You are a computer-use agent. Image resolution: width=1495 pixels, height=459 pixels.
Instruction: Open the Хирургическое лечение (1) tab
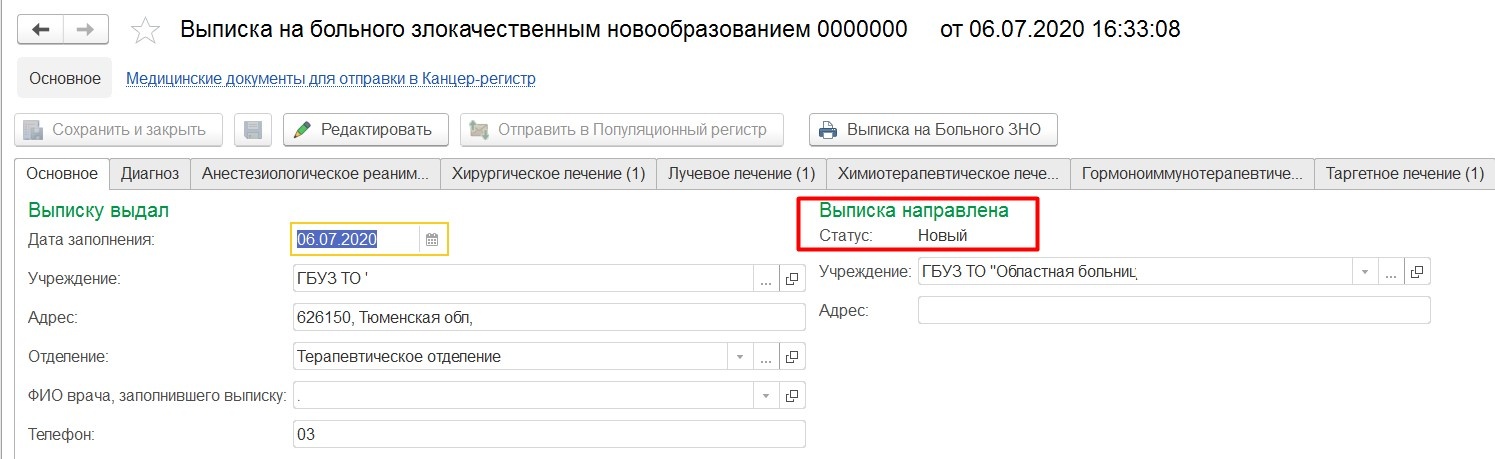pyautogui.click(x=548, y=174)
